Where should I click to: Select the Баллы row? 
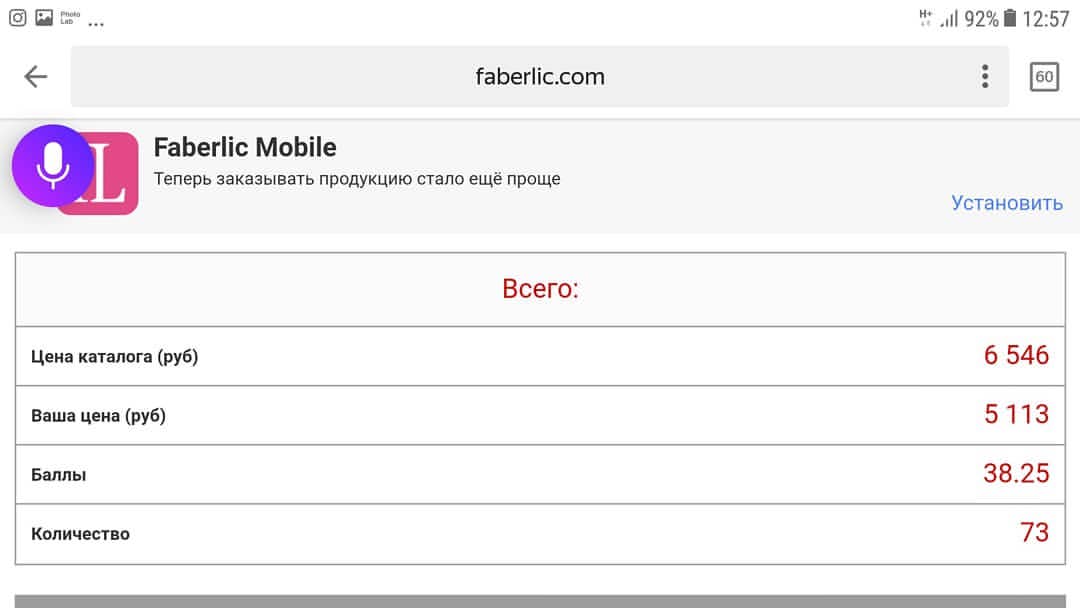[541, 474]
